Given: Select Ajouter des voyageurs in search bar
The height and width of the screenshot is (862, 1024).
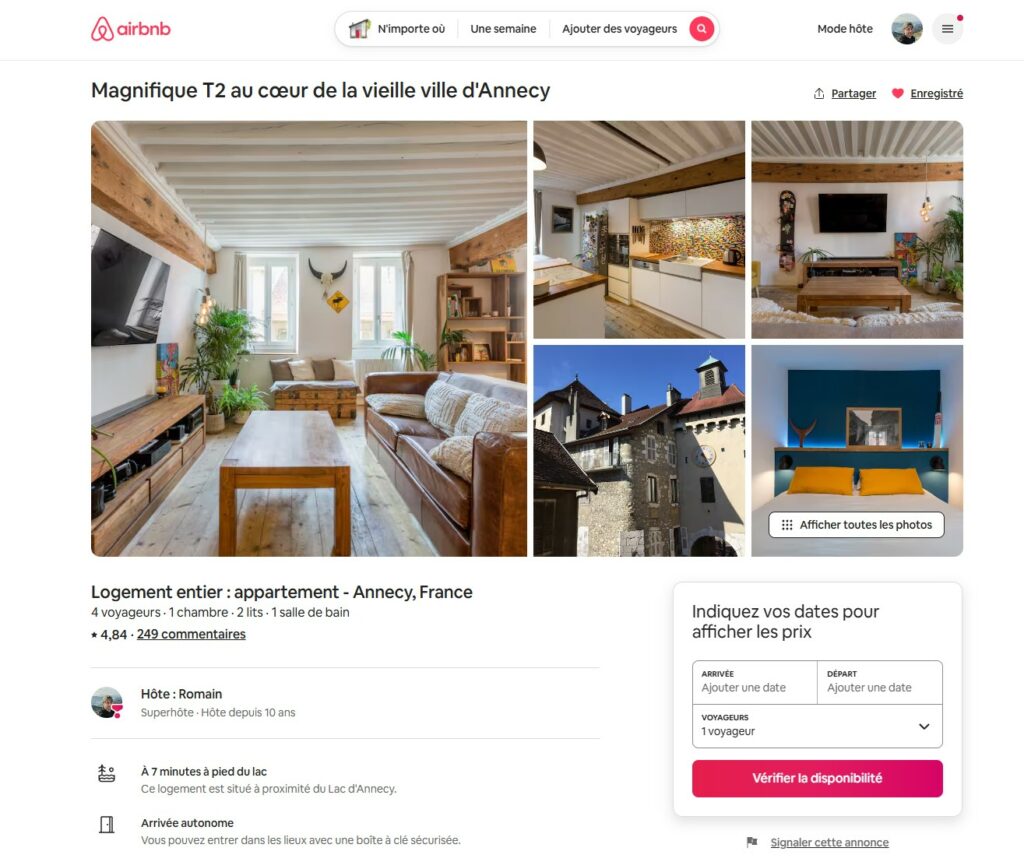Looking at the screenshot, I should tap(619, 29).
